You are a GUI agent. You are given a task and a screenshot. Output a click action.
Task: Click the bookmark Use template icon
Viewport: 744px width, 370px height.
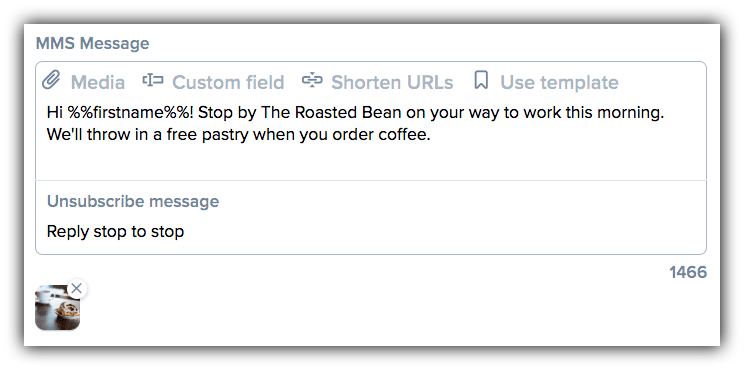click(x=481, y=81)
